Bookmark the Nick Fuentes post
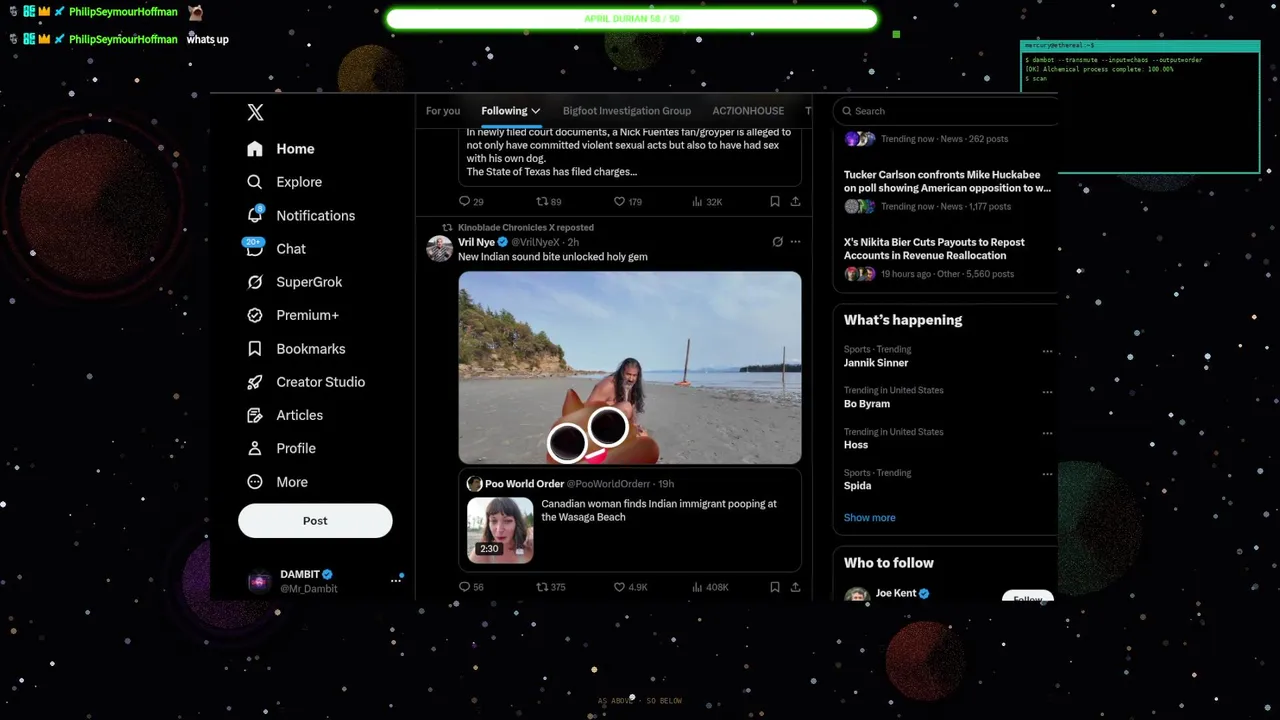Image resolution: width=1280 pixels, height=720 pixels. click(775, 201)
